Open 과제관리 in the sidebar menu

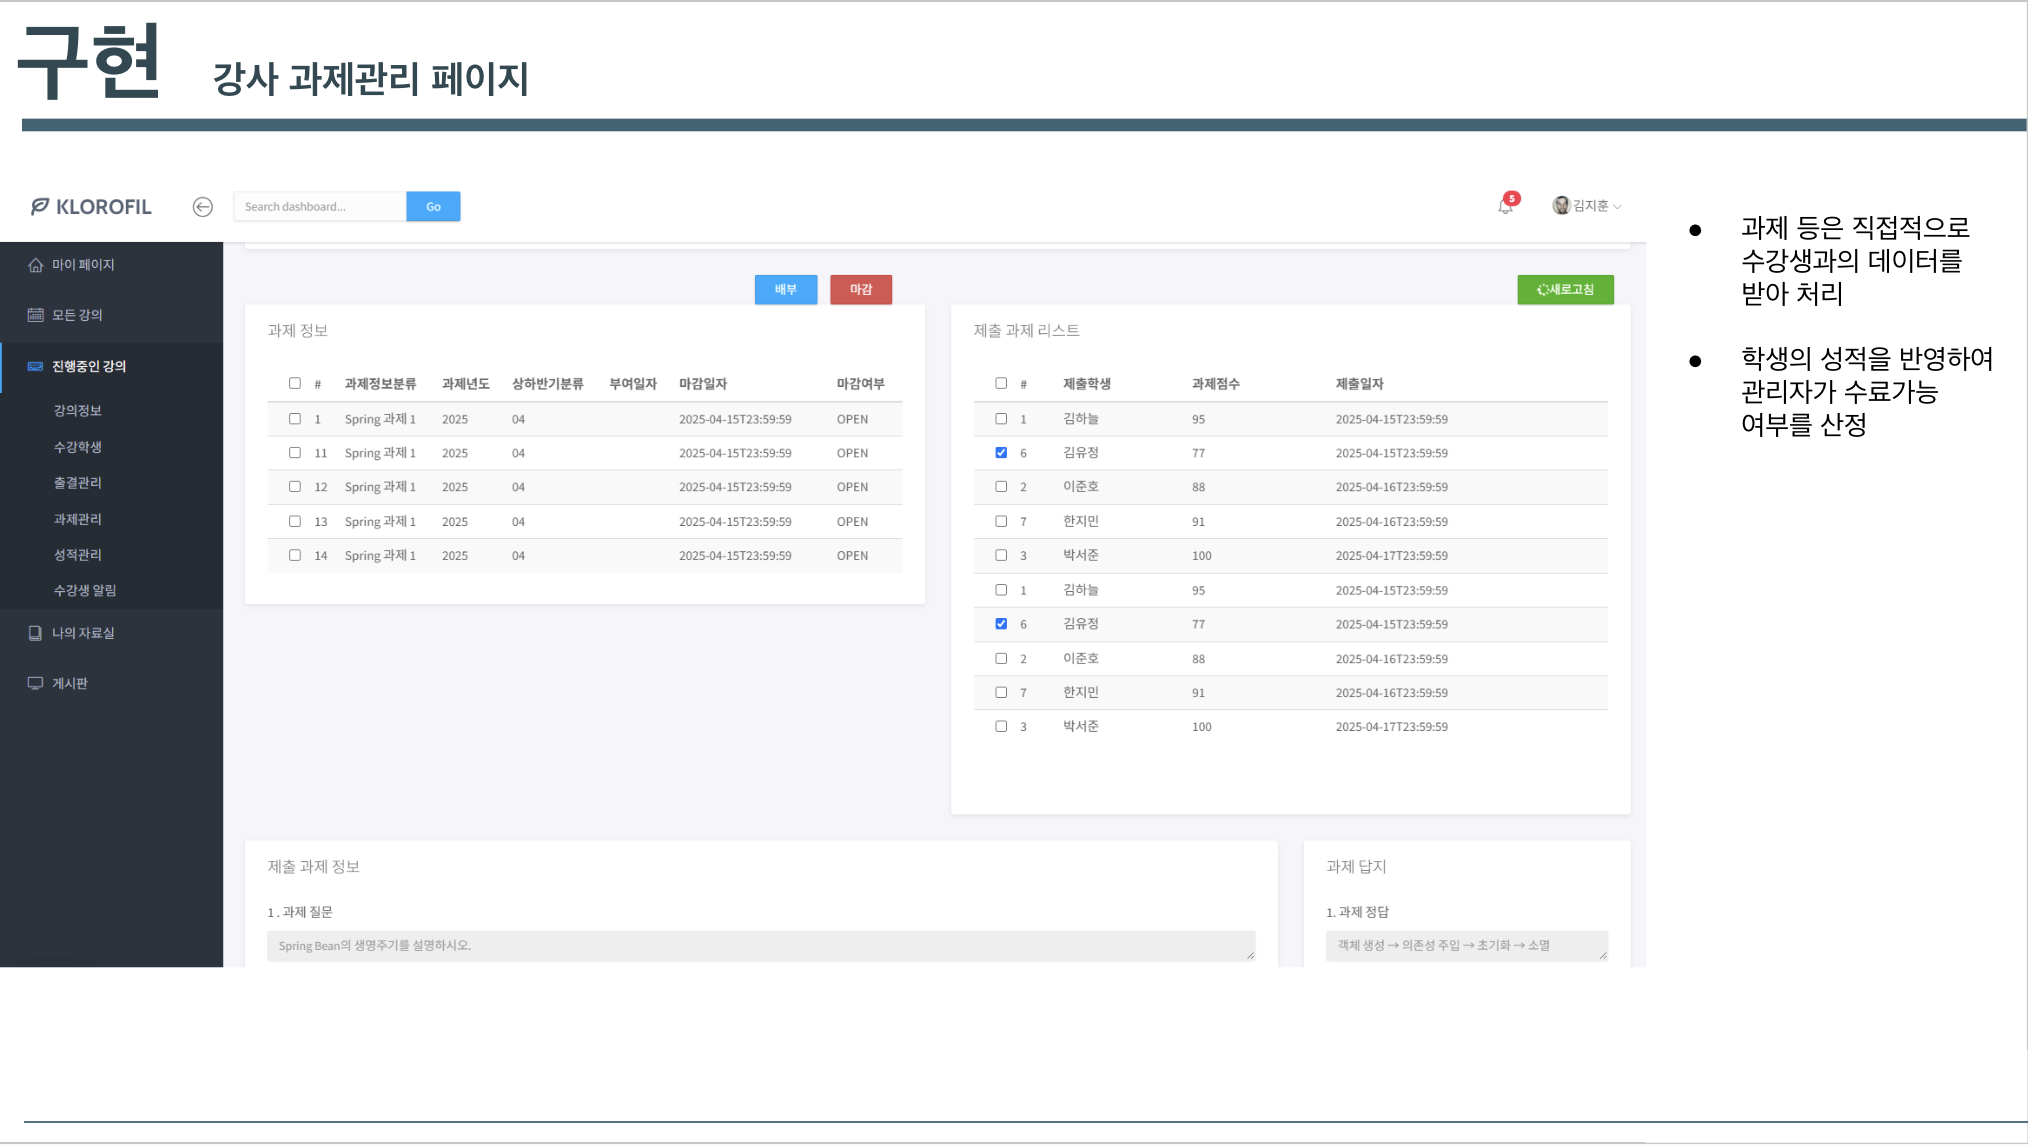point(77,518)
